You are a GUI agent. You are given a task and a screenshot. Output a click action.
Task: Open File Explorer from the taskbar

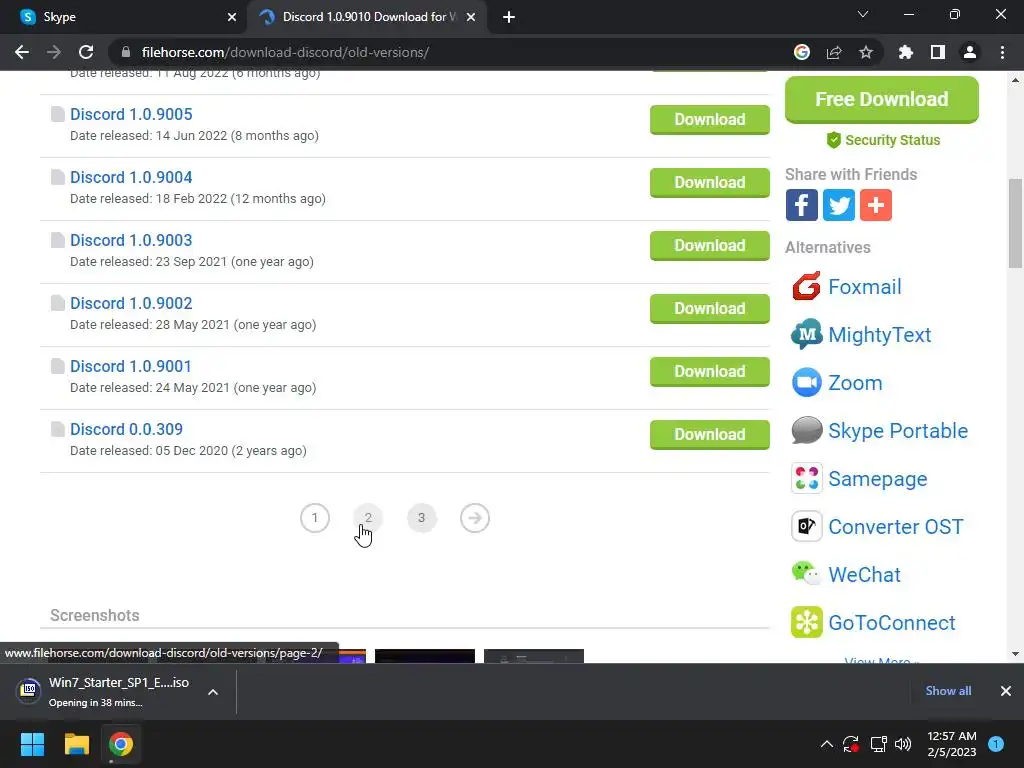pos(76,744)
